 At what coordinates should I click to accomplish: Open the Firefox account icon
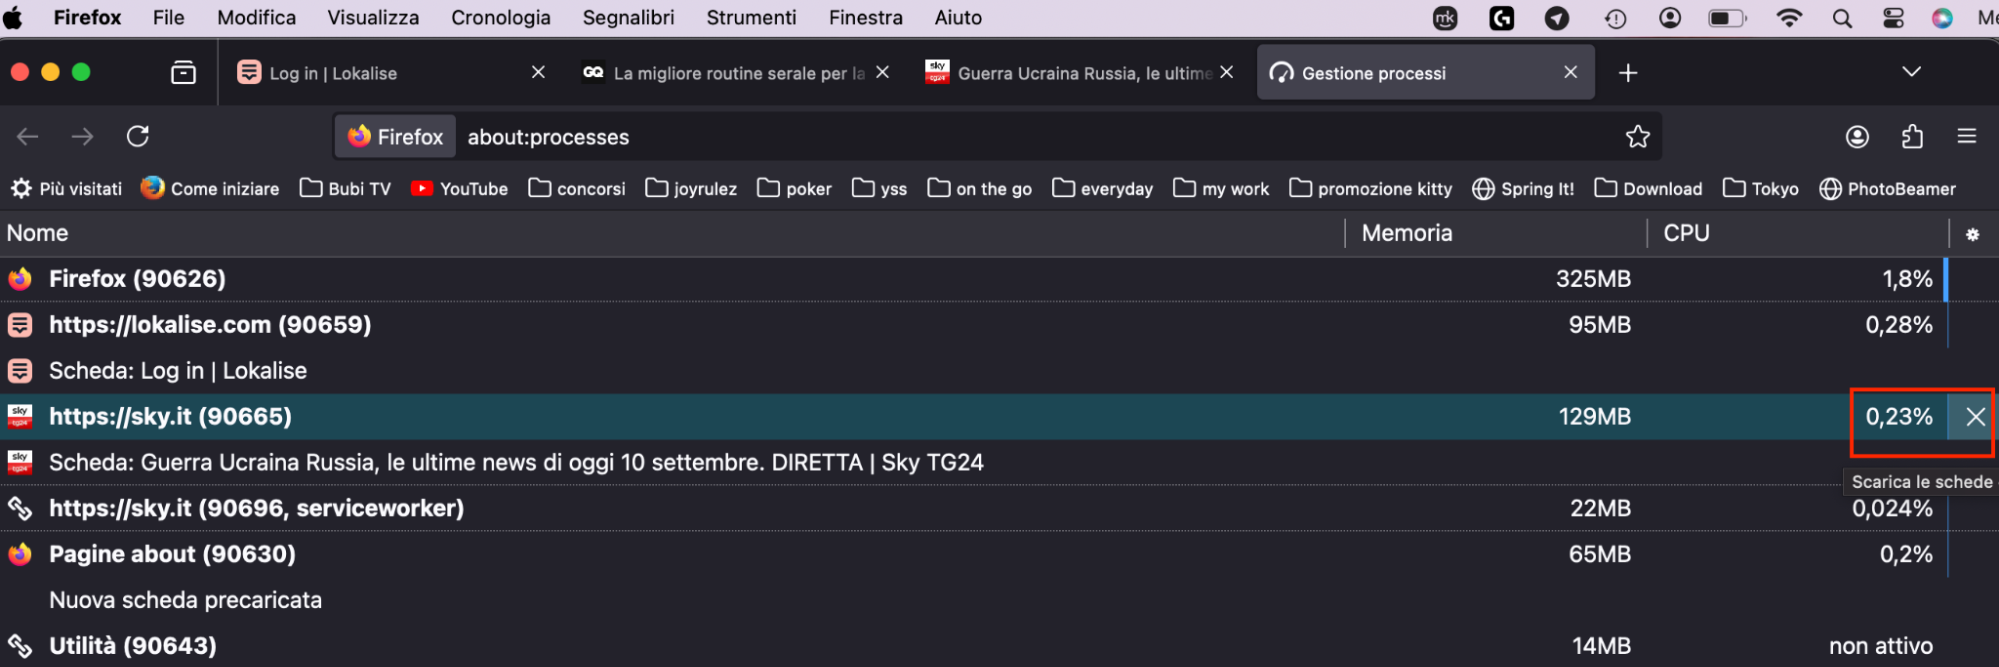(1857, 136)
